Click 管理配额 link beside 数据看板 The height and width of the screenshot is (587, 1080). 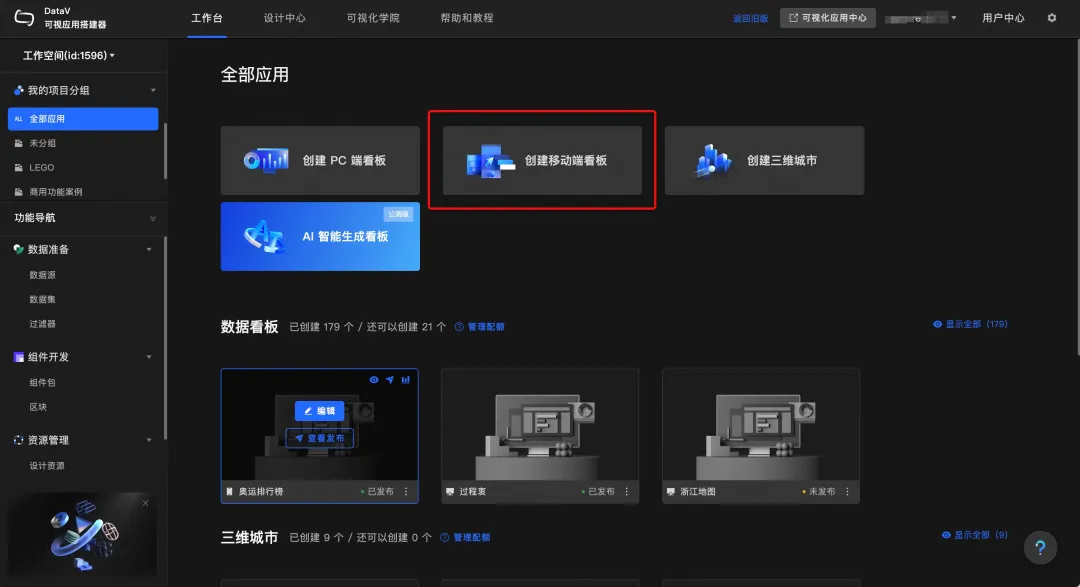[486, 327]
